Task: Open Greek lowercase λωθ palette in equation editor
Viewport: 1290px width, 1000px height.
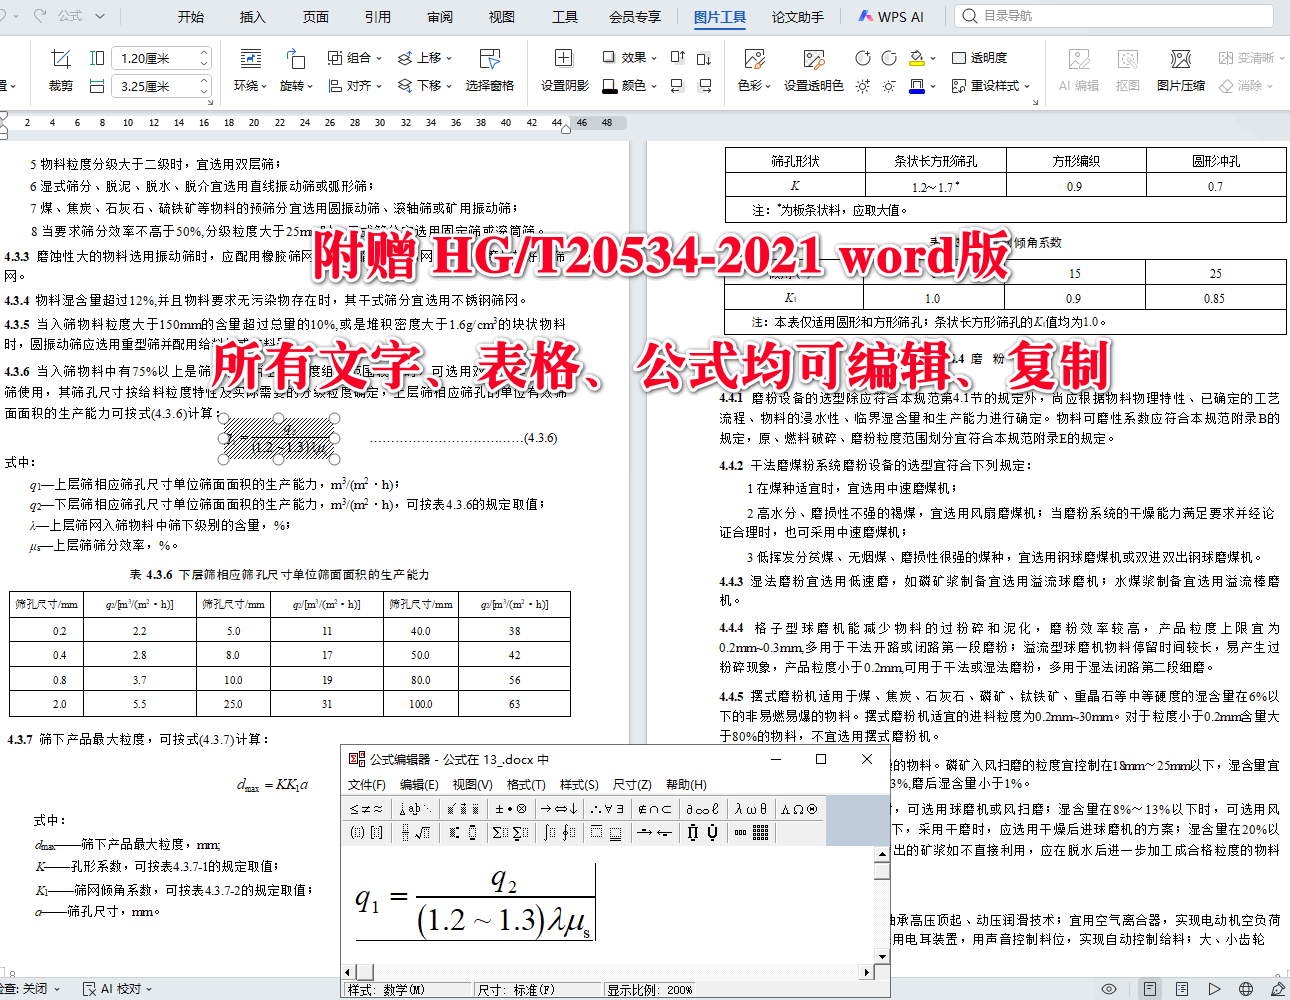Action: click(751, 809)
